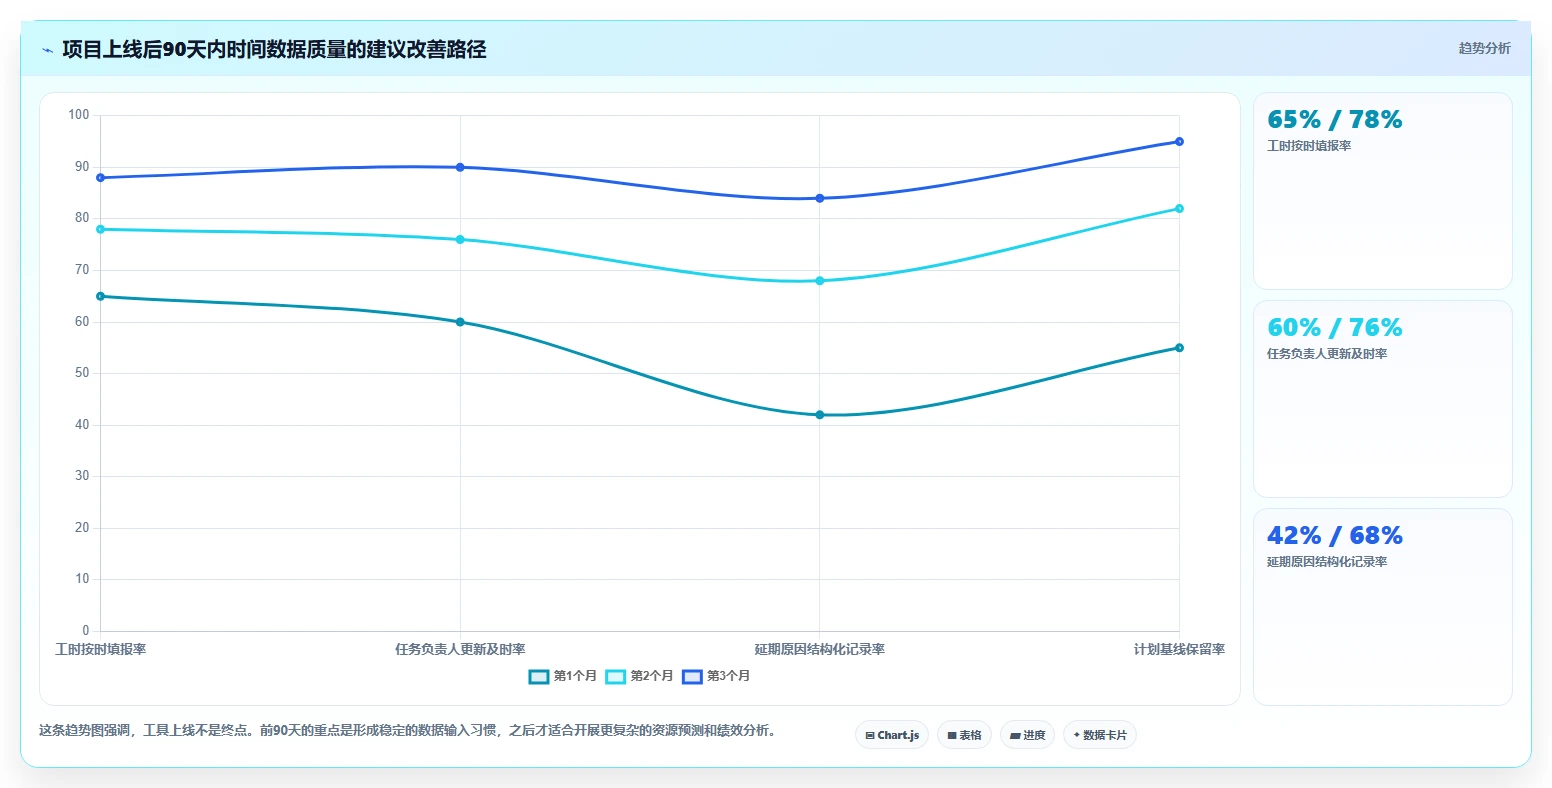Select the 第3个月 data point at 计划基线保留率

click(x=1179, y=141)
